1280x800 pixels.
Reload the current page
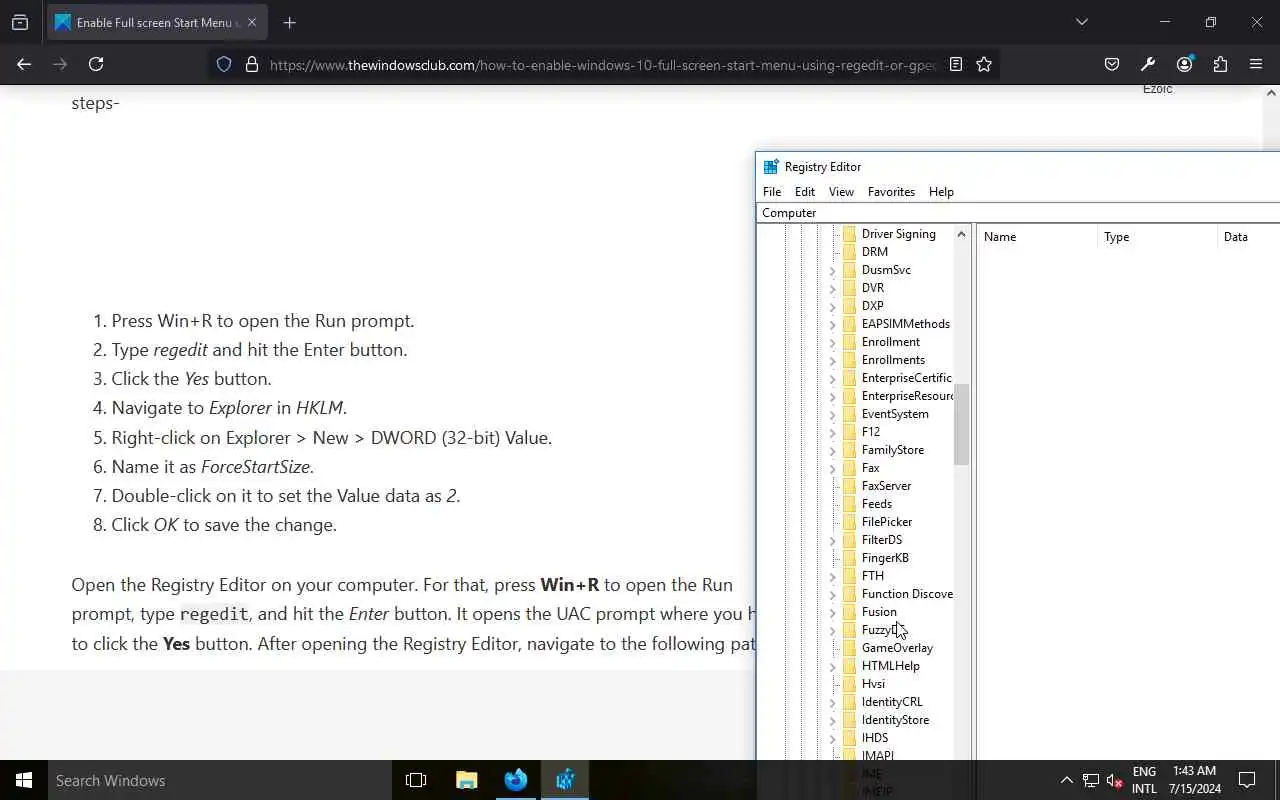tap(96, 64)
